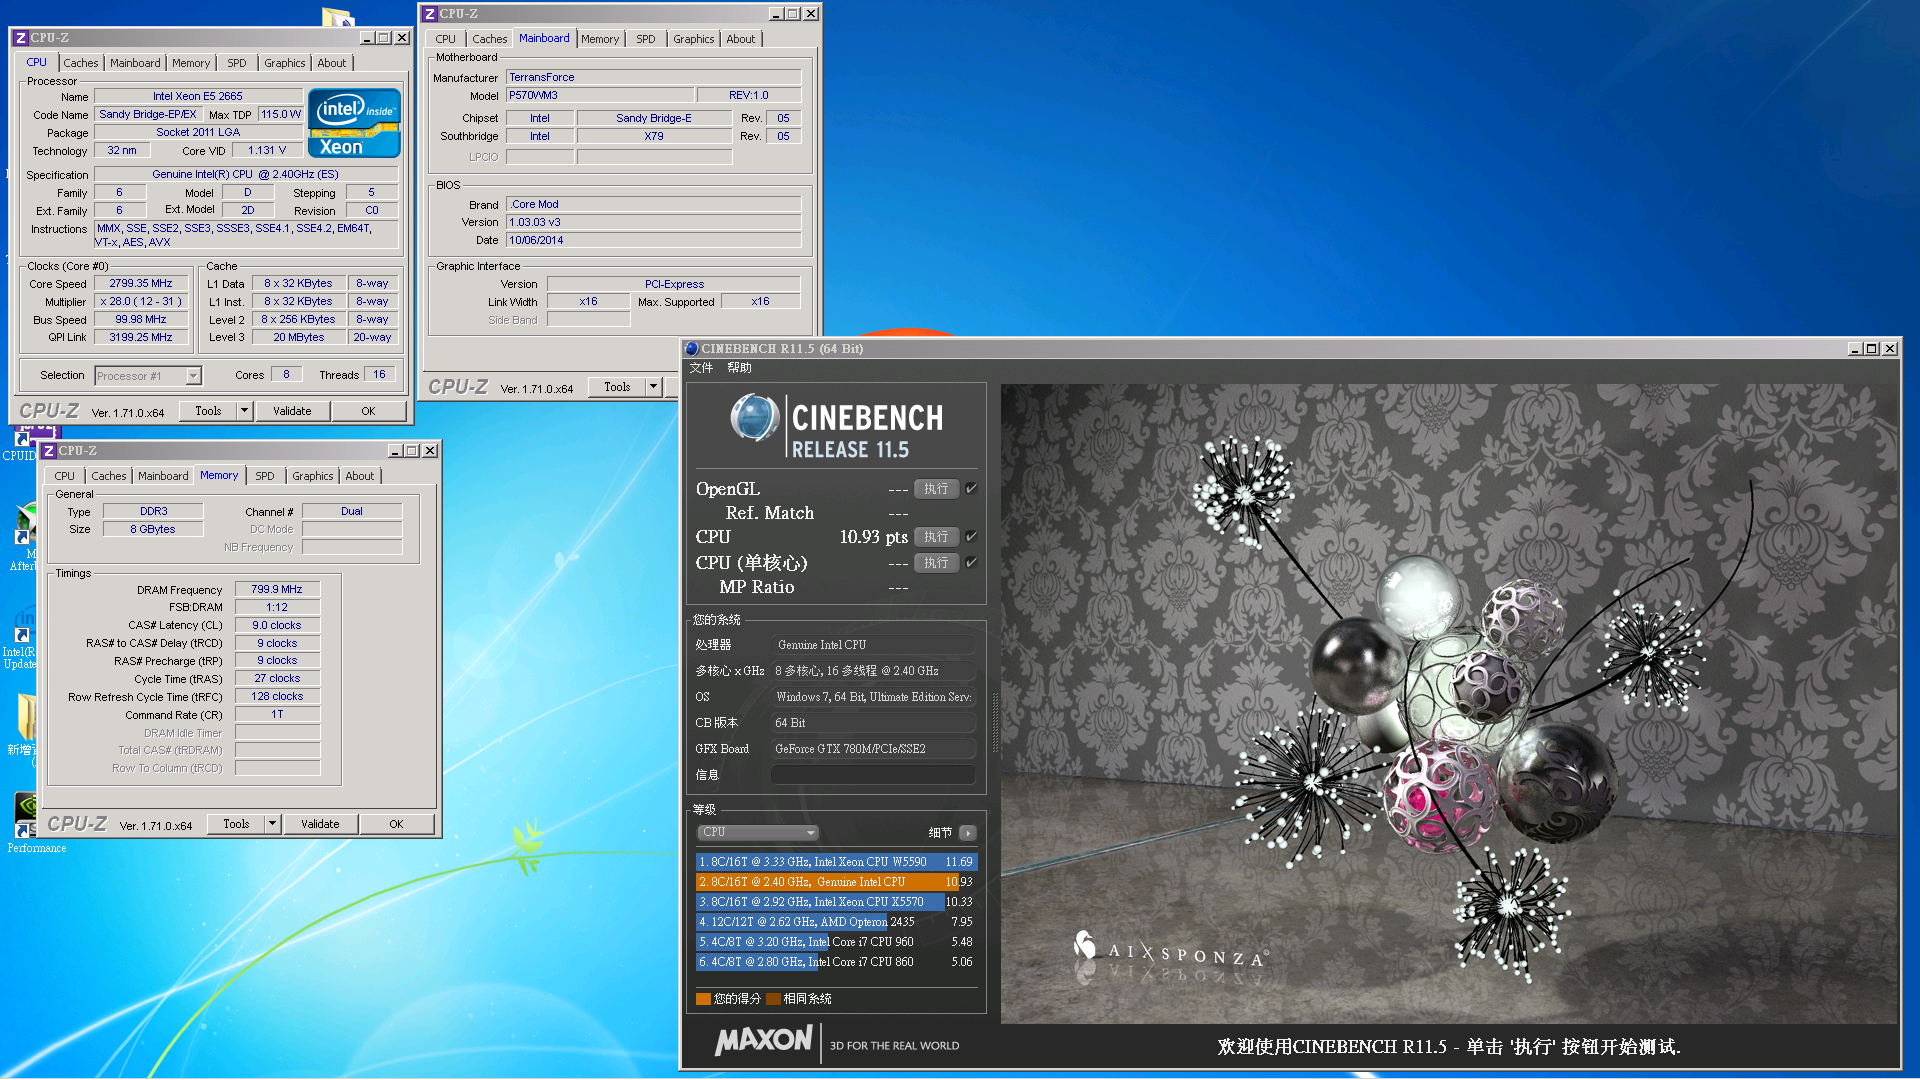
Task: Switch to Caches tab in the CPU window
Action: (x=81, y=63)
